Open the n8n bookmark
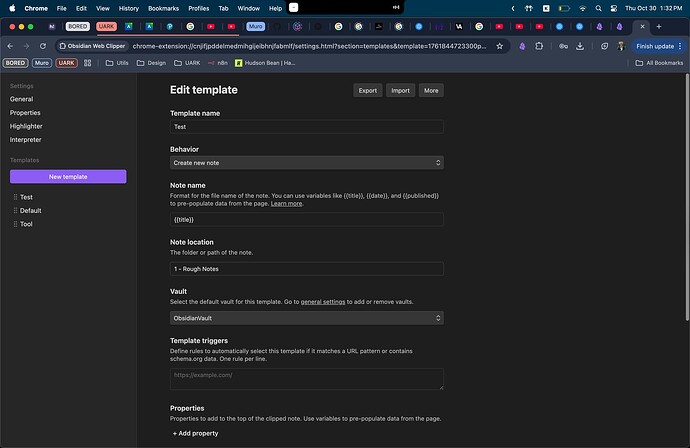This screenshot has height=448, width=690. 218,63
